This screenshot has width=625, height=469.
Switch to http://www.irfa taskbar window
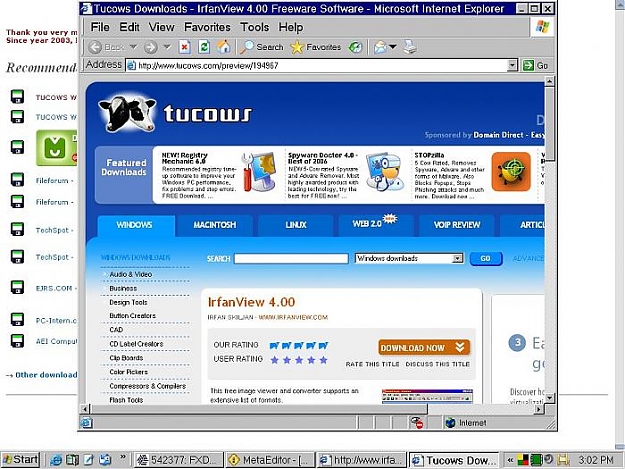tap(361, 460)
